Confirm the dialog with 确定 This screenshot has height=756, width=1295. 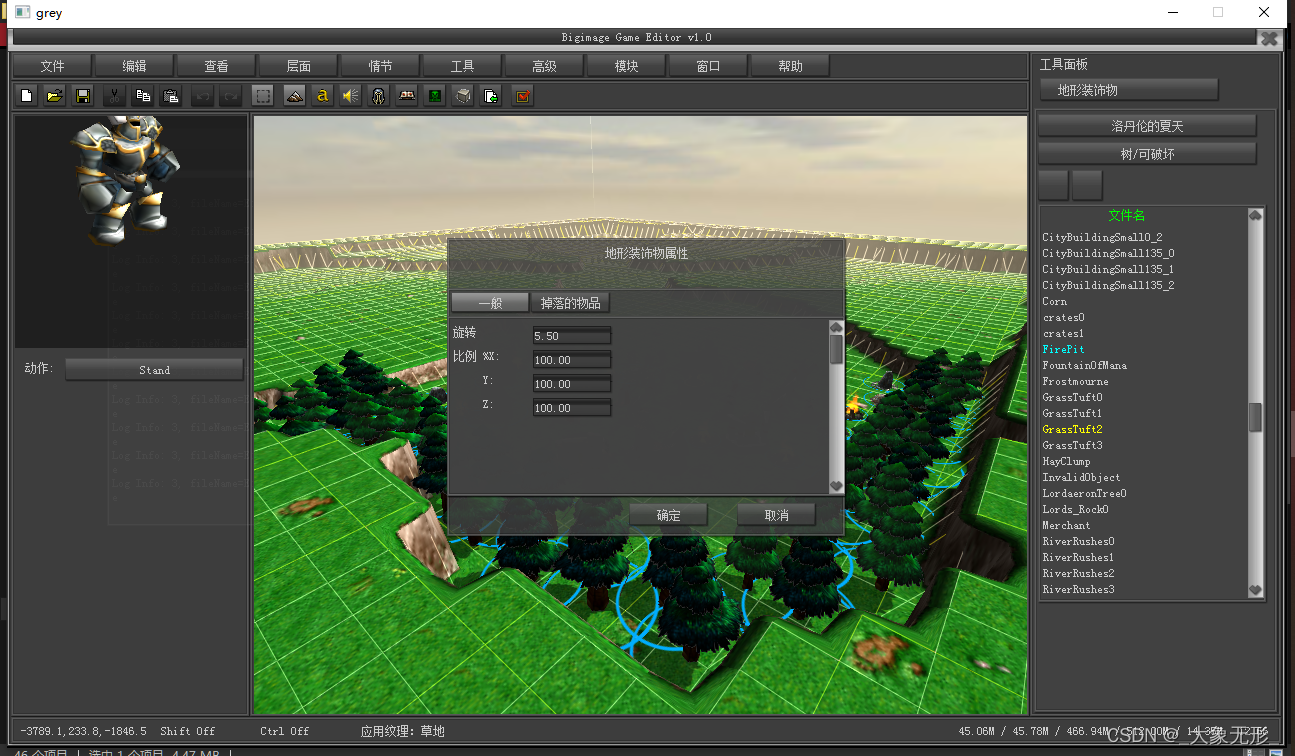668,515
